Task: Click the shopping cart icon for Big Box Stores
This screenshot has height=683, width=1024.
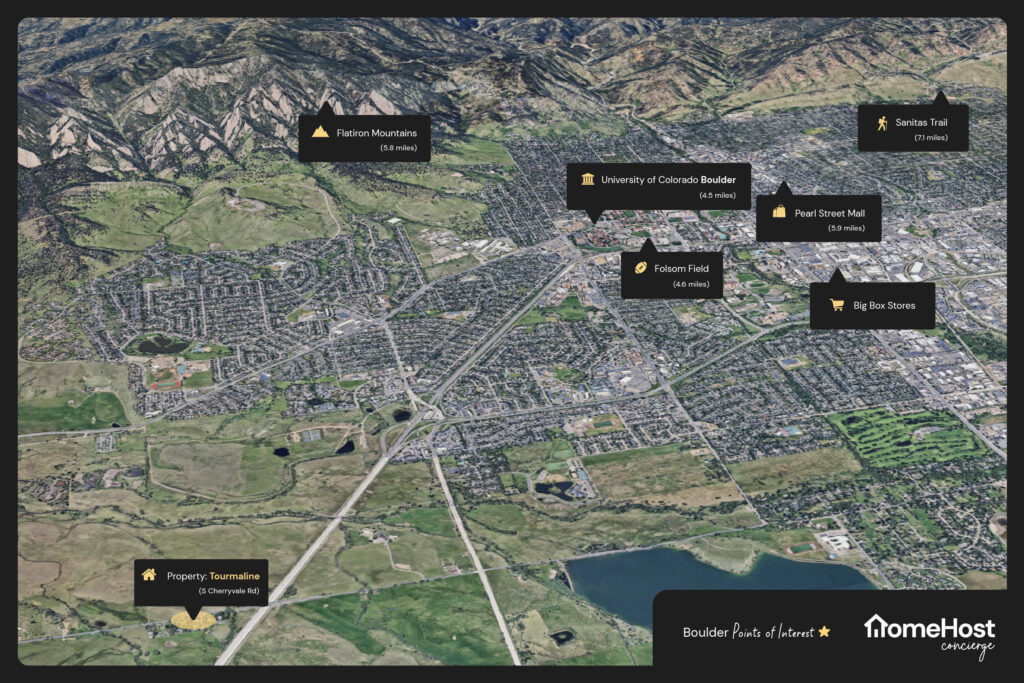Action: click(x=831, y=304)
